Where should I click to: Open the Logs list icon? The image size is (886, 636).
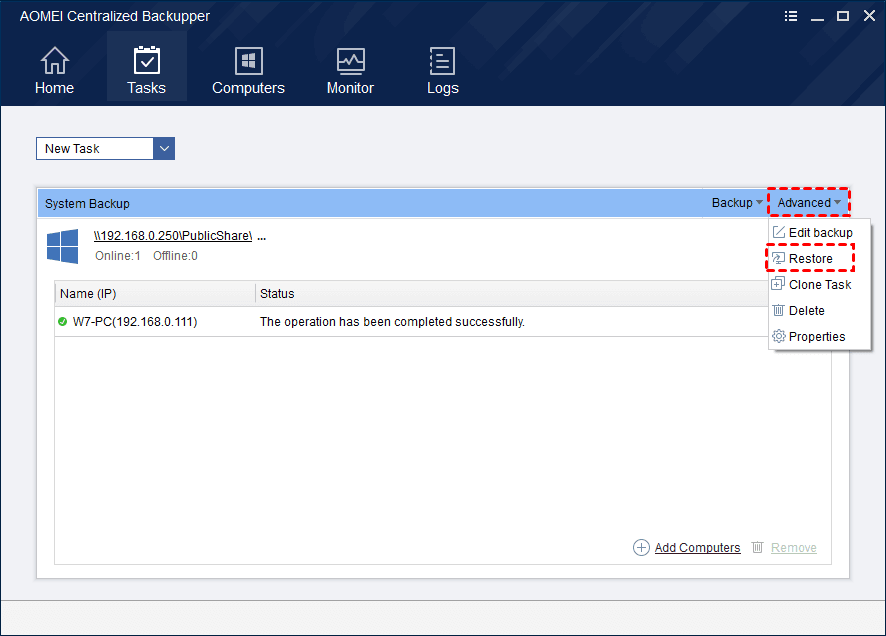(442, 60)
